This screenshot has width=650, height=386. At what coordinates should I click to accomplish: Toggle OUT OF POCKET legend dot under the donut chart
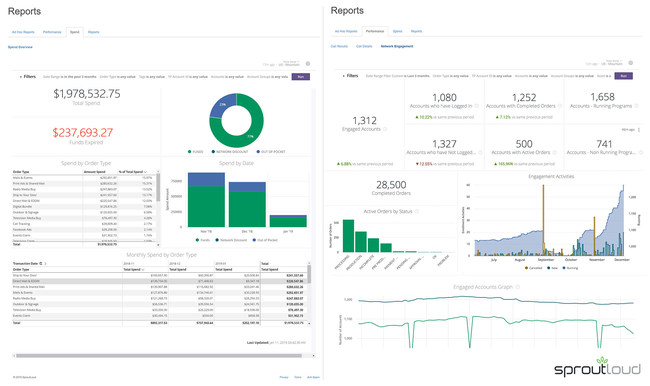(x=258, y=152)
